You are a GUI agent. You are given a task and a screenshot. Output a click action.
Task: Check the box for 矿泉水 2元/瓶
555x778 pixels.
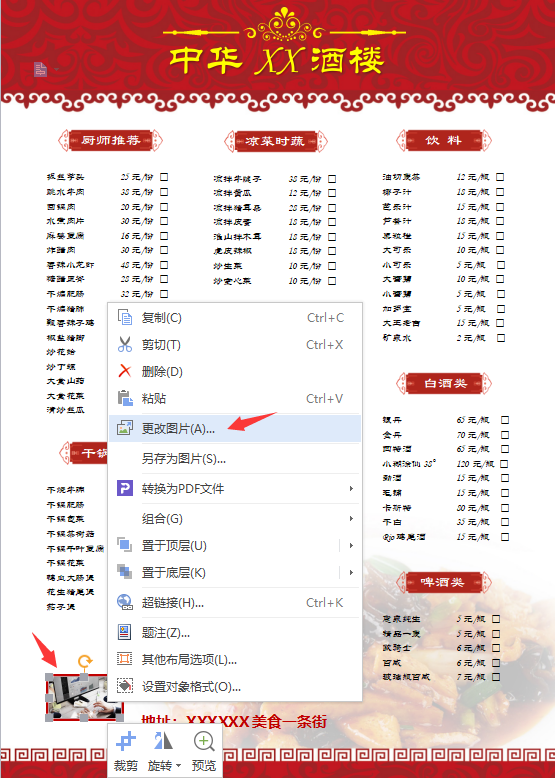coord(501,338)
